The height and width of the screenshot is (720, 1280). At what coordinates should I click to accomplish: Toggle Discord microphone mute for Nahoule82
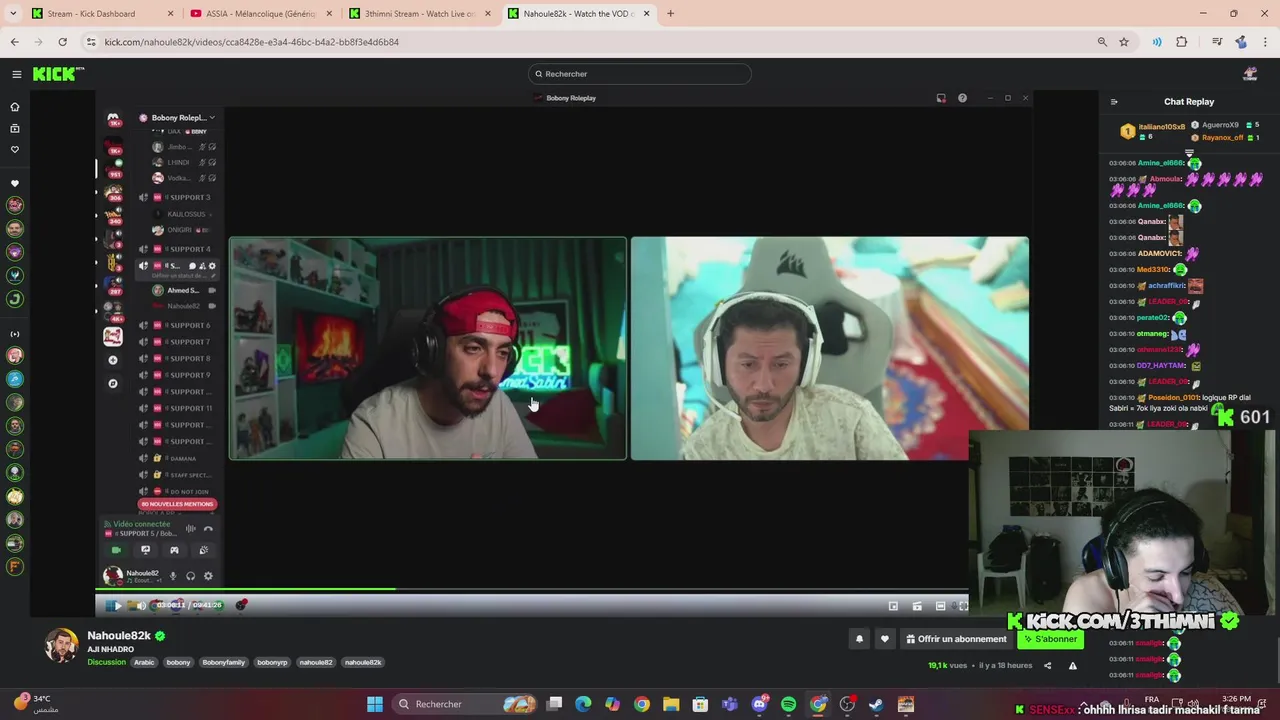tap(173, 576)
